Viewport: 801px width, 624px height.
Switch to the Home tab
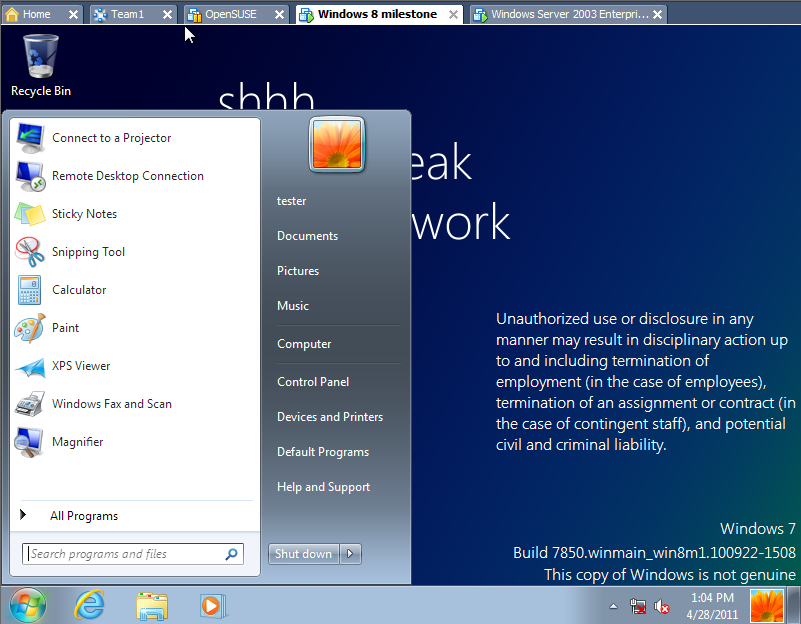coord(36,14)
